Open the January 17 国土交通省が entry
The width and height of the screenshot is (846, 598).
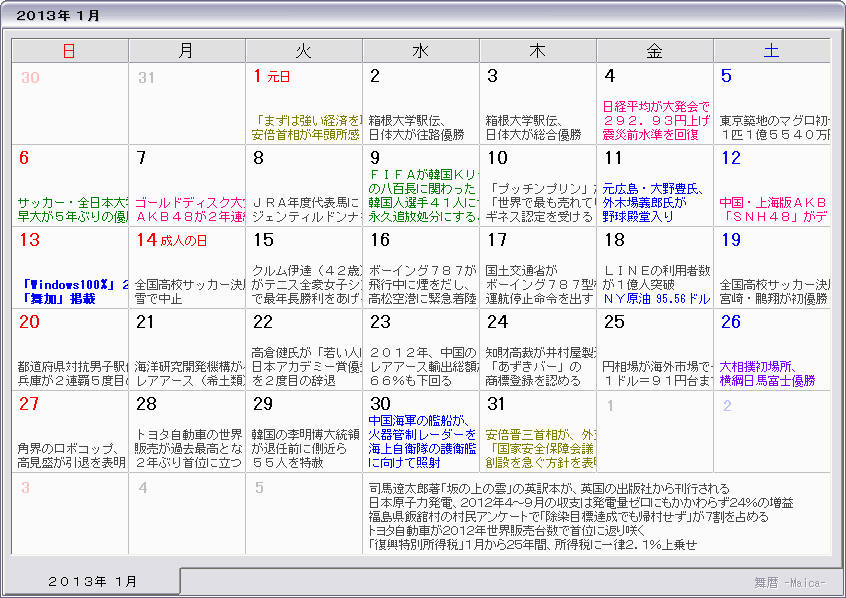coord(541,285)
